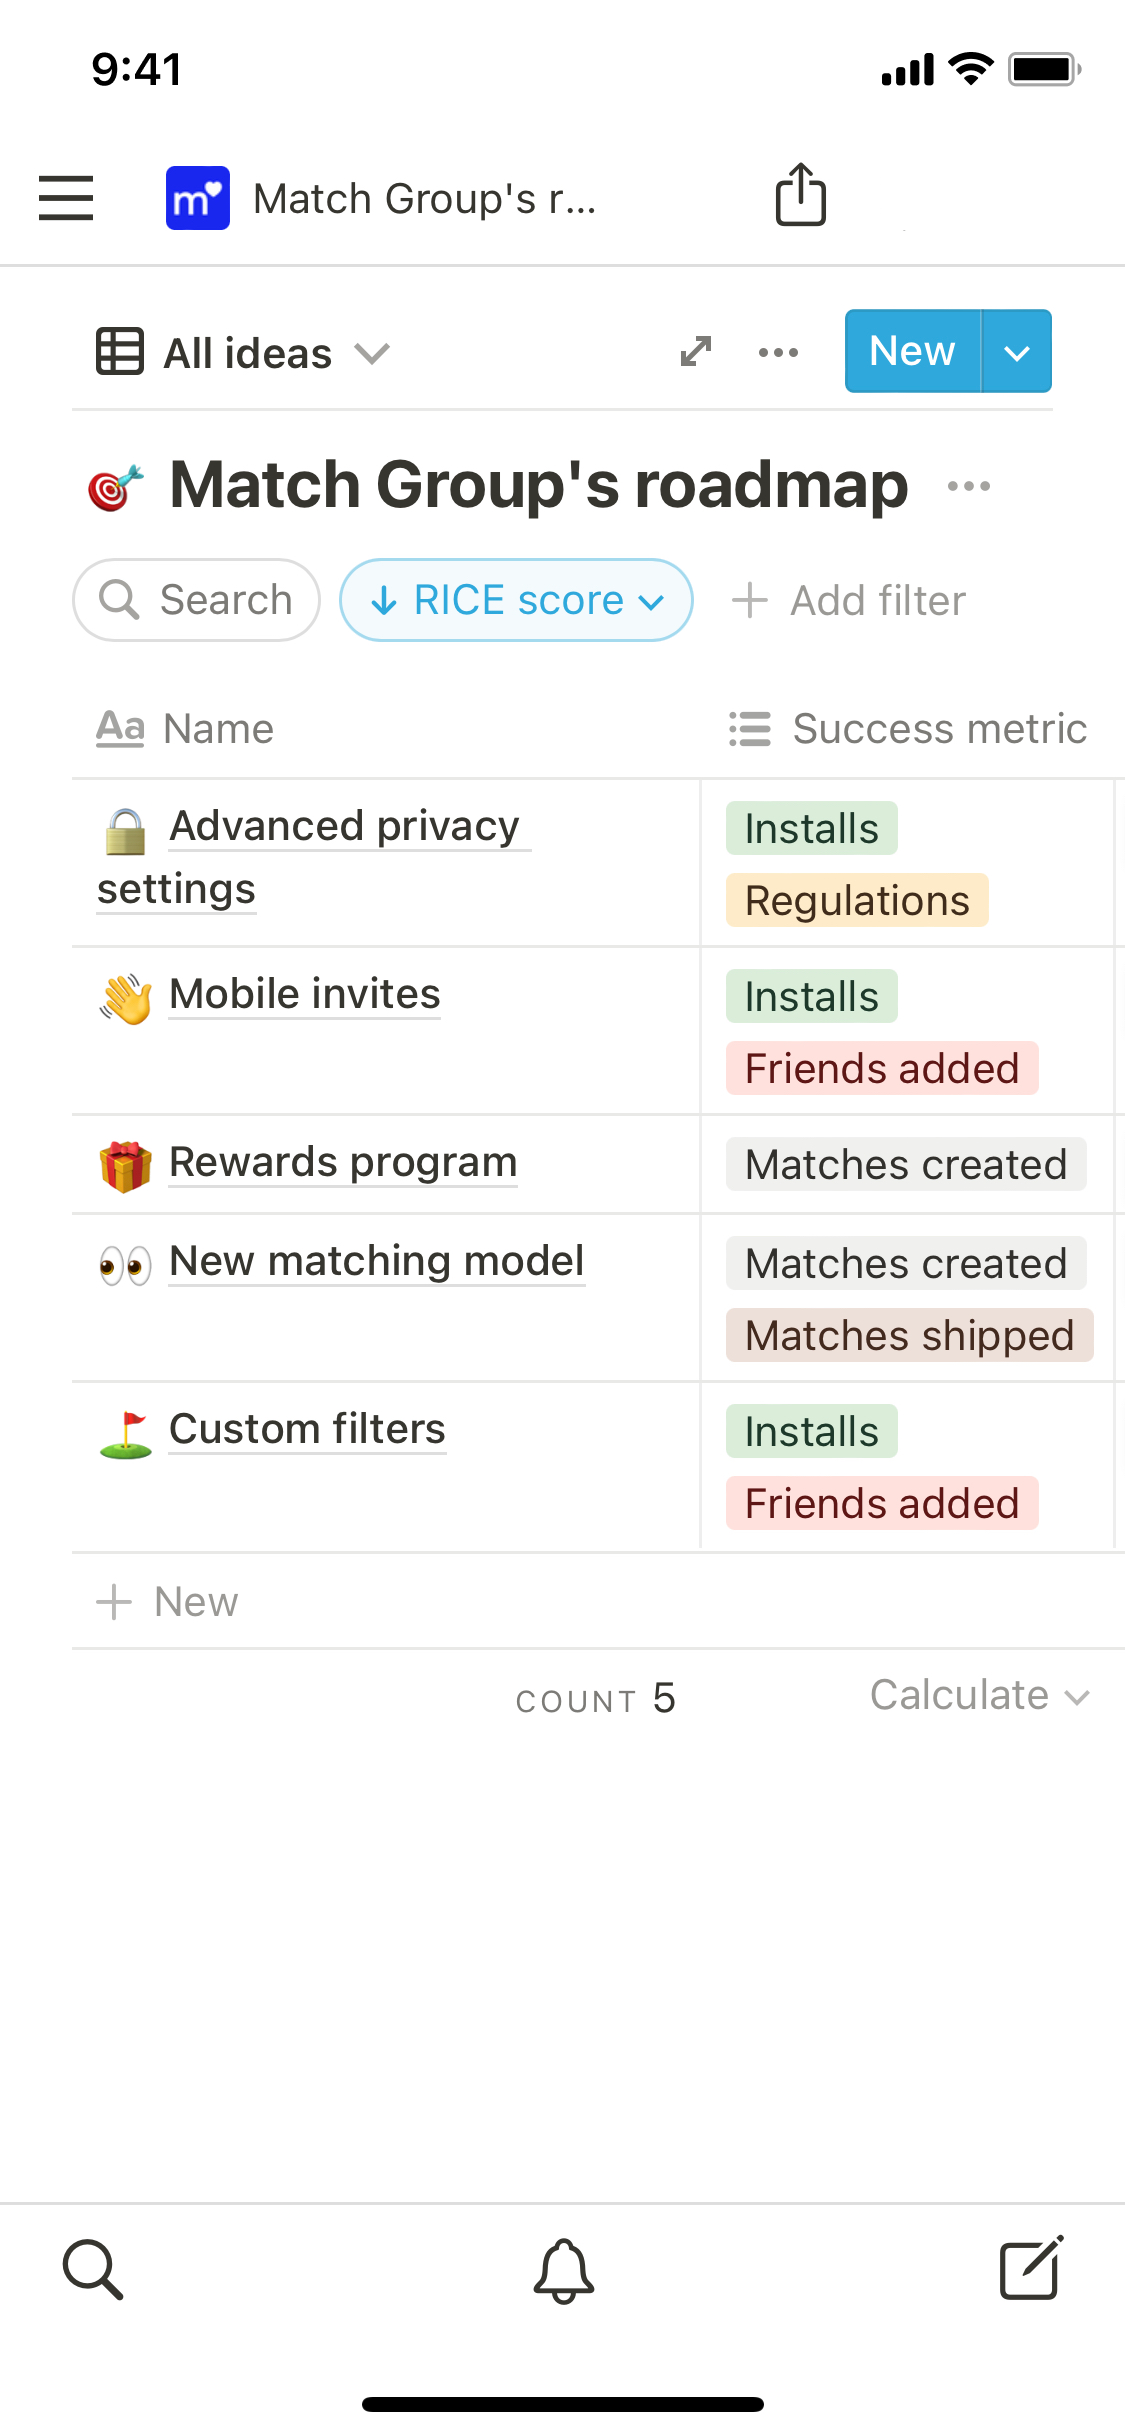
Task: Open view options three-dot menu
Action: click(x=778, y=352)
